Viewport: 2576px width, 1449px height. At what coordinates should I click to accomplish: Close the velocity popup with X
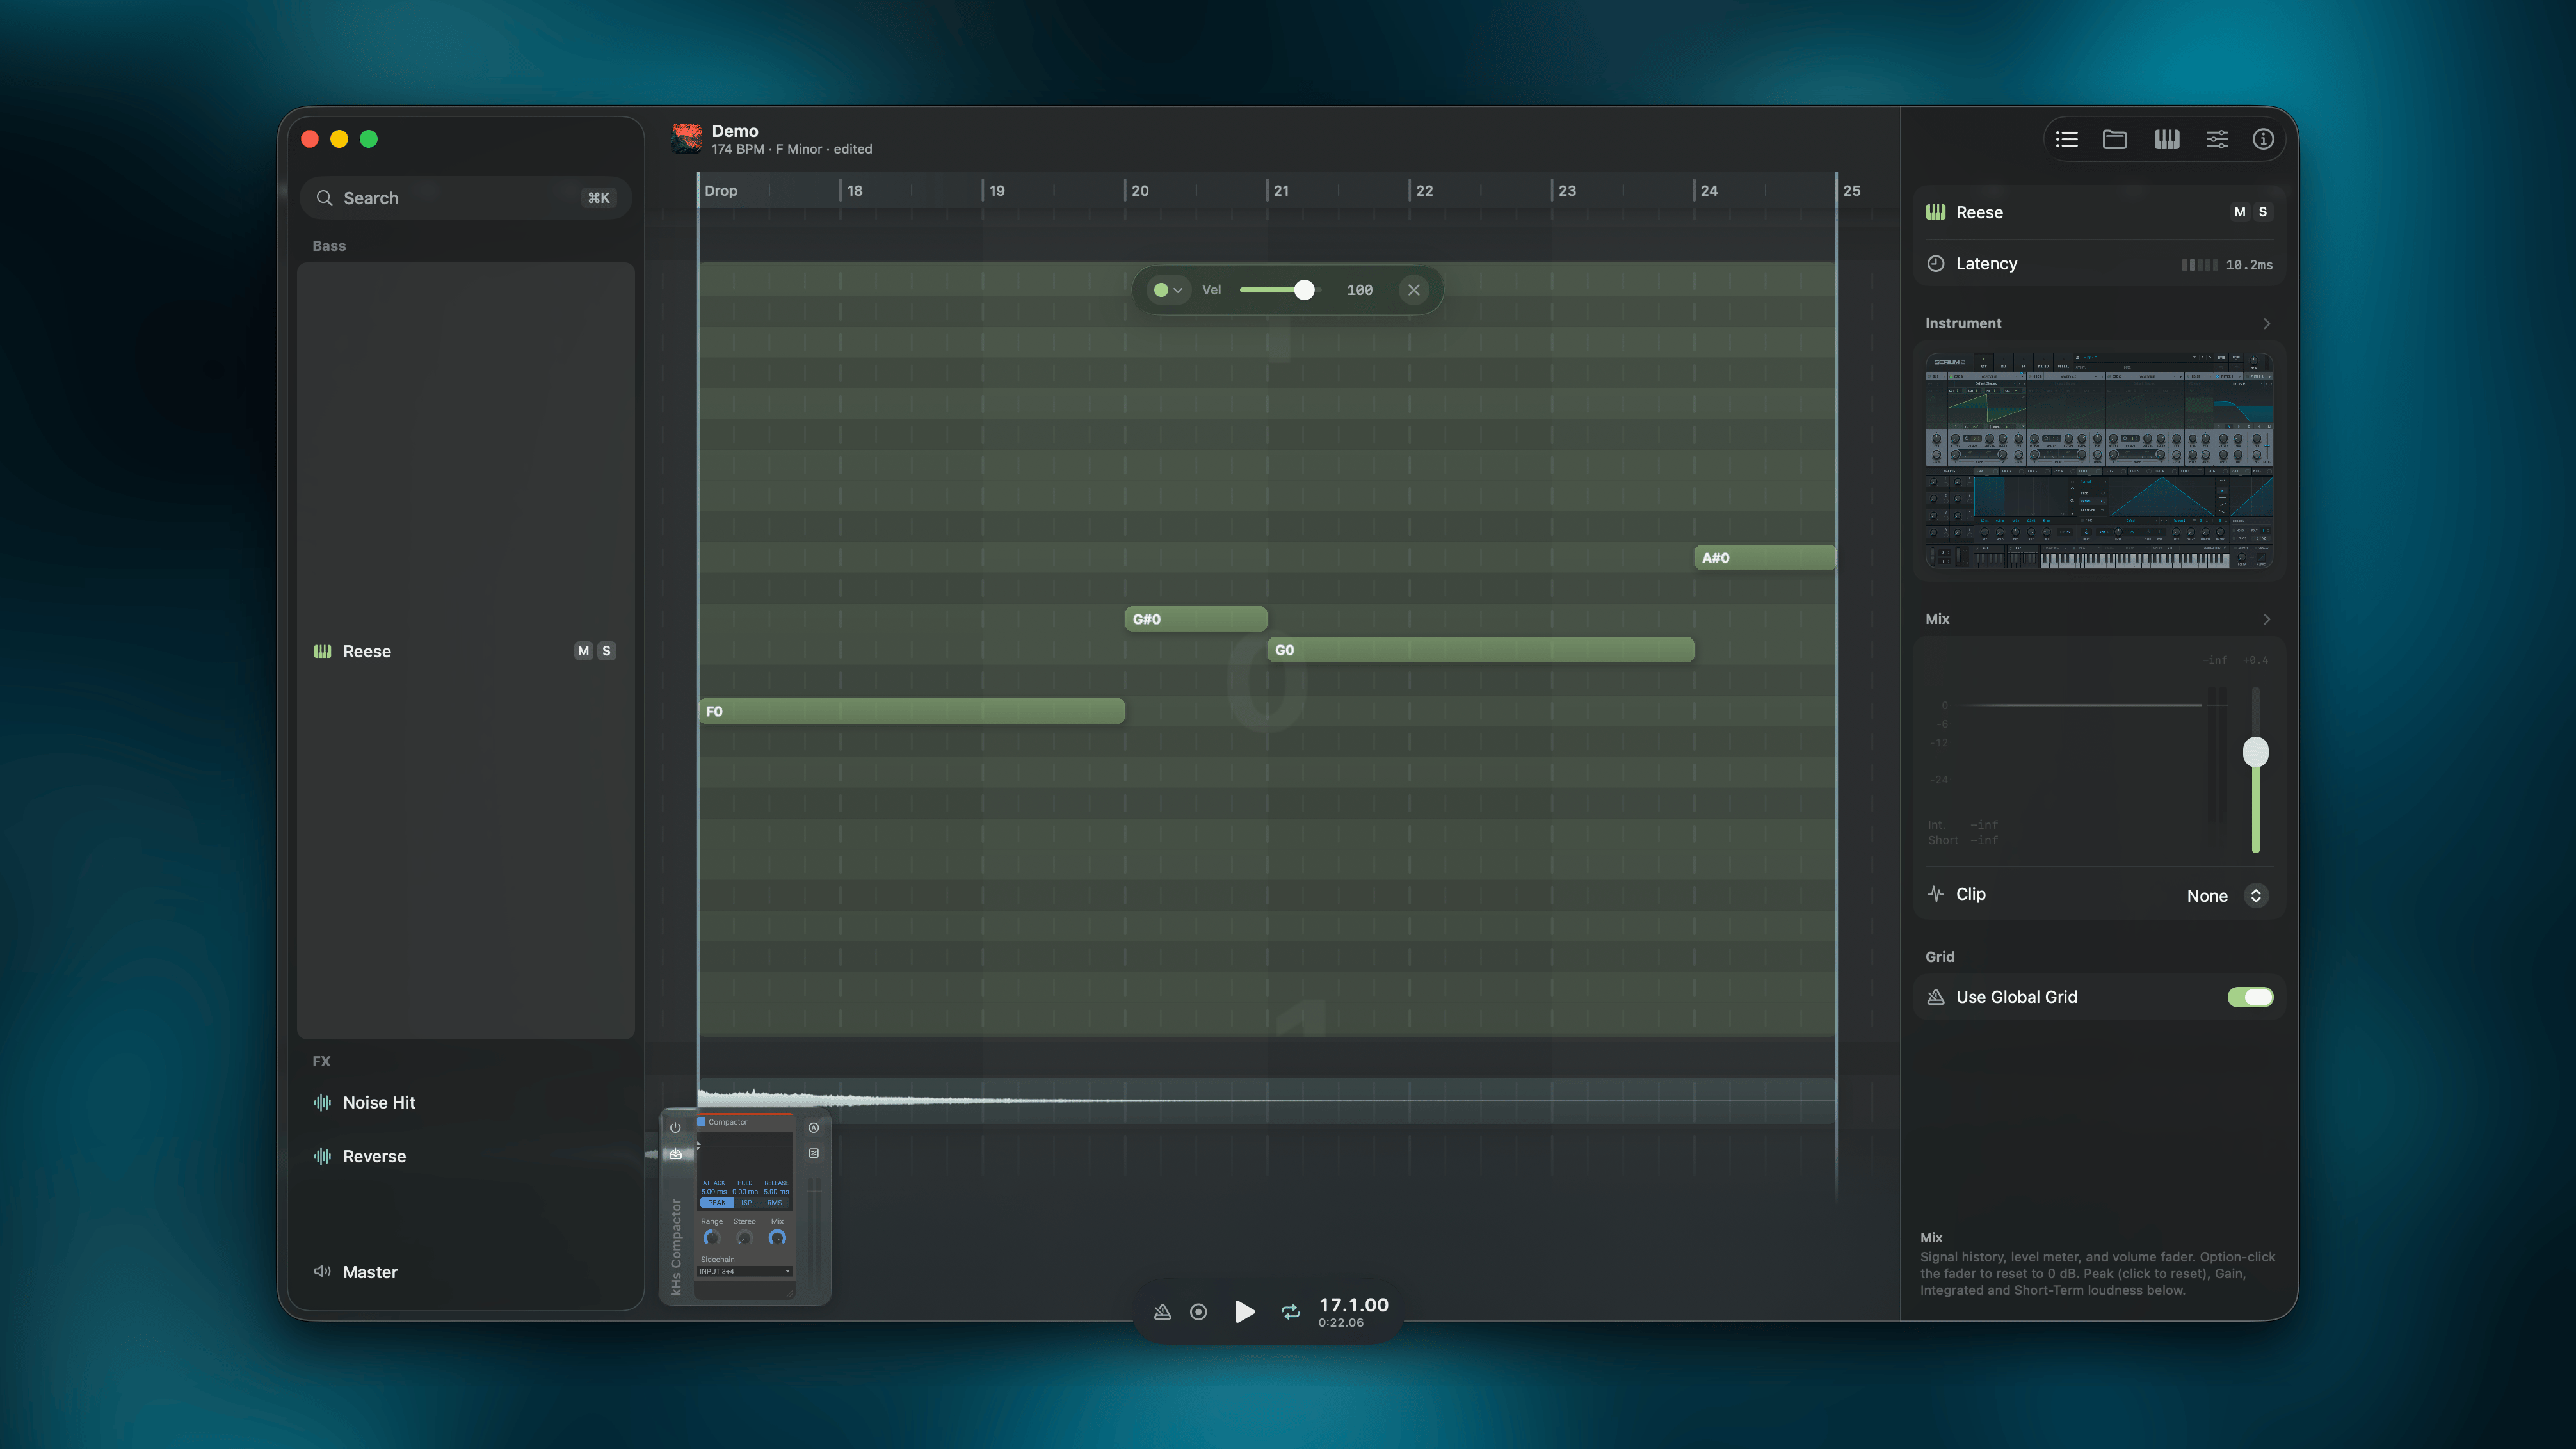coord(1413,290)
